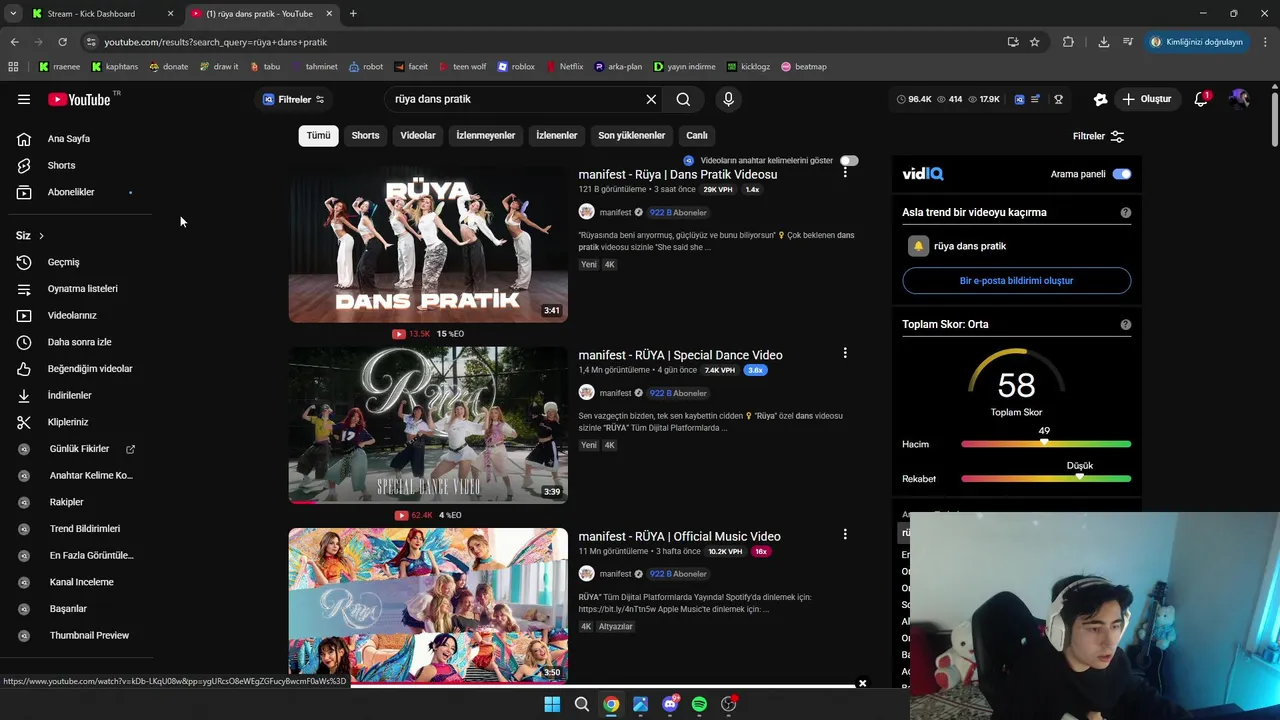Click help icon beside trend video heading

[1126, 212]
